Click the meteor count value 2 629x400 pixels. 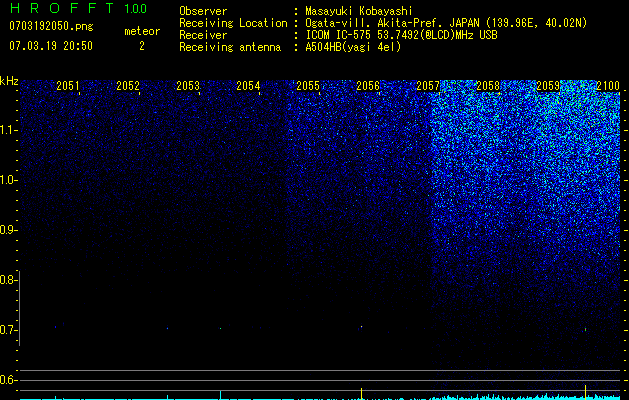142,46
